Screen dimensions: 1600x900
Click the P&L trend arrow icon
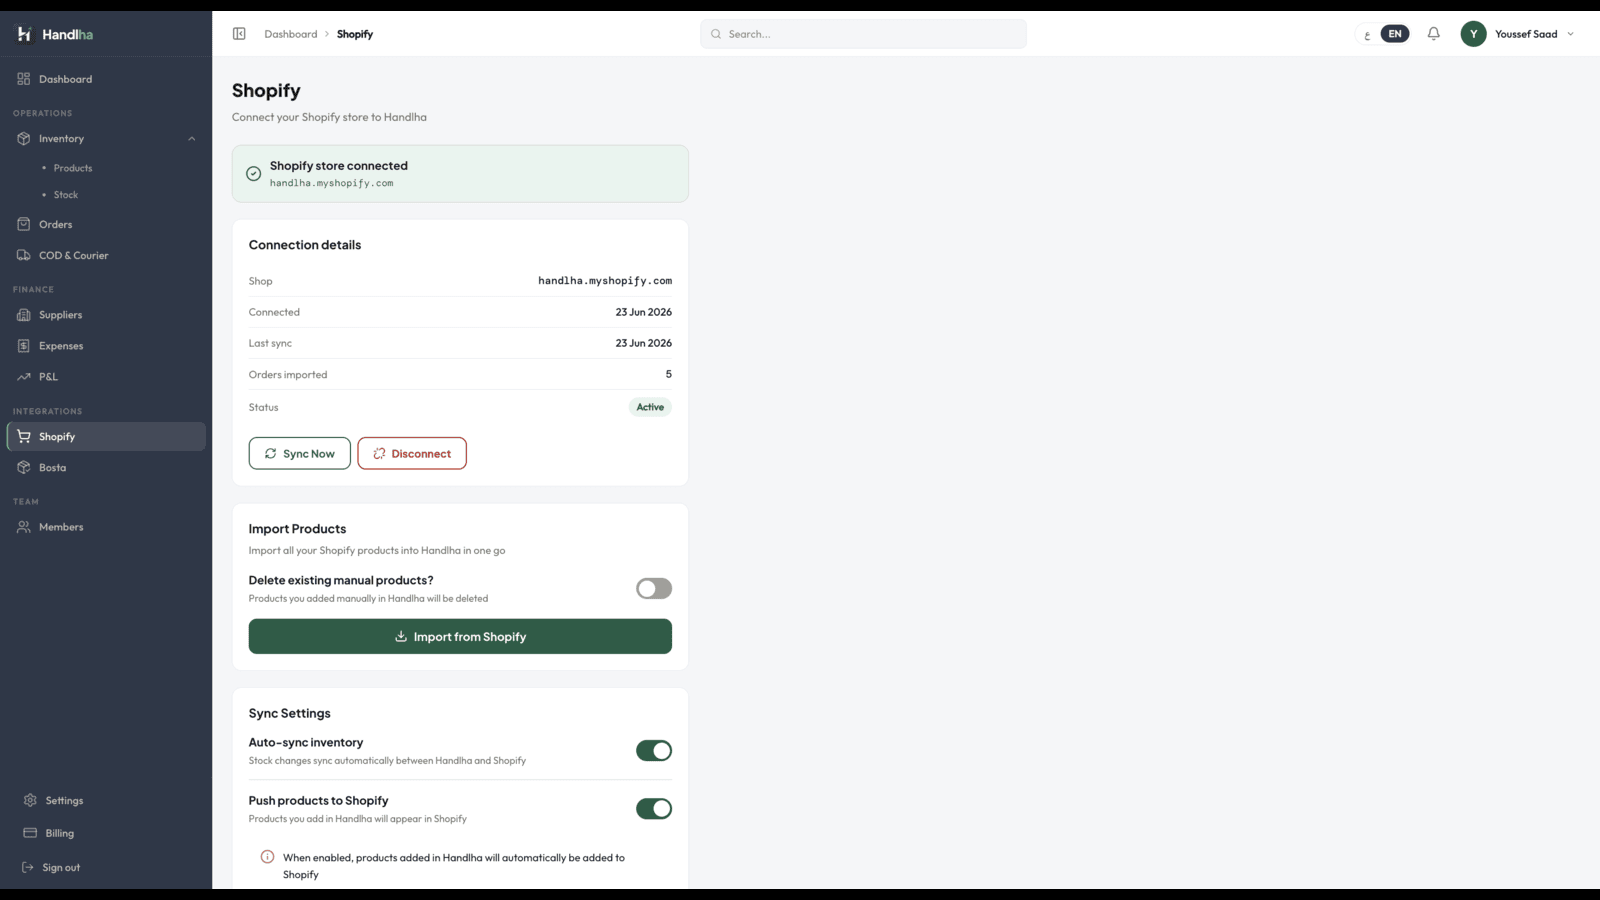(24, 377)
